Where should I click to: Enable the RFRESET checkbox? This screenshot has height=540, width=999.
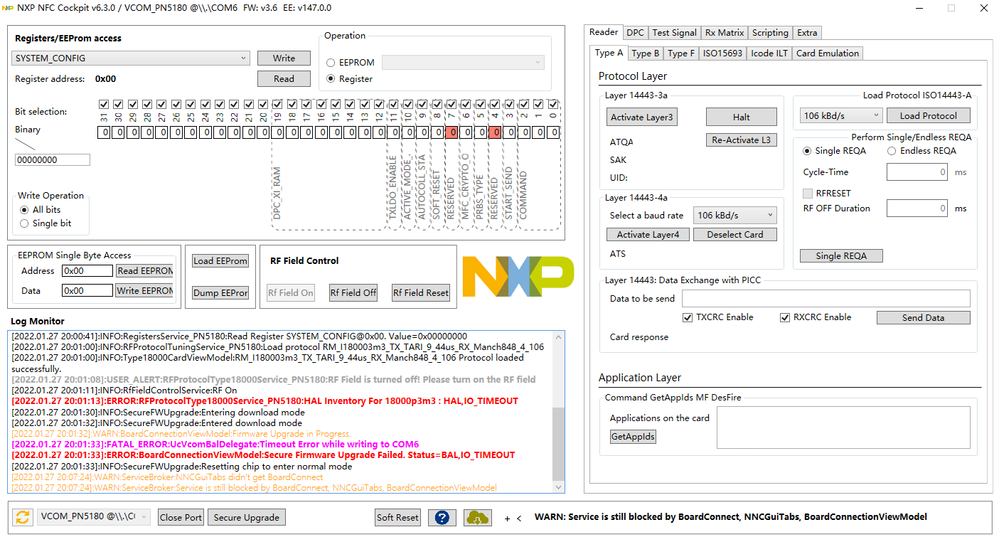click(808, 193)
